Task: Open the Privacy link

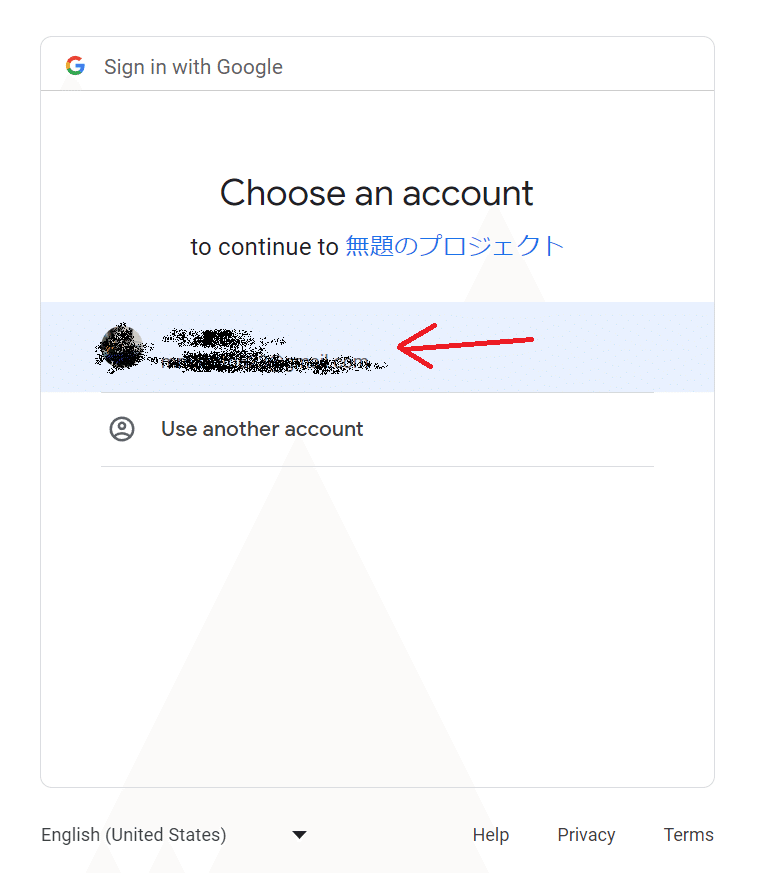Action: (x=586, y=835)
